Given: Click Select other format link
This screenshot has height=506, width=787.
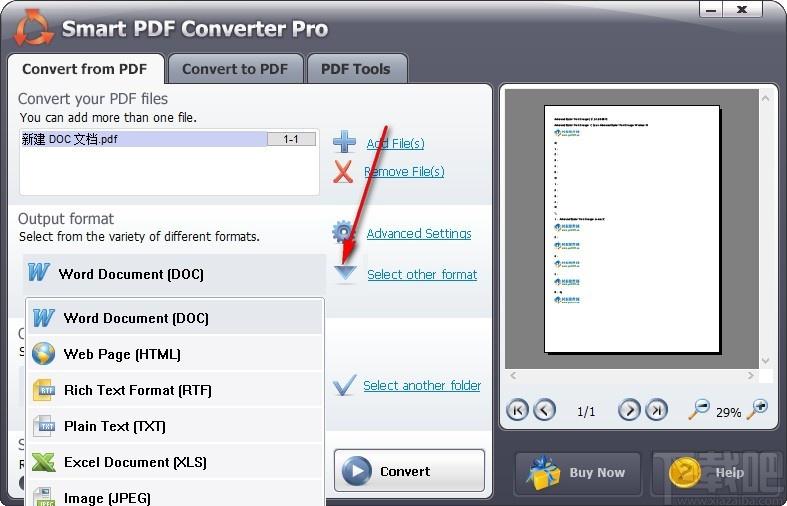Looking at the screenshot, I should click(422, 275).
